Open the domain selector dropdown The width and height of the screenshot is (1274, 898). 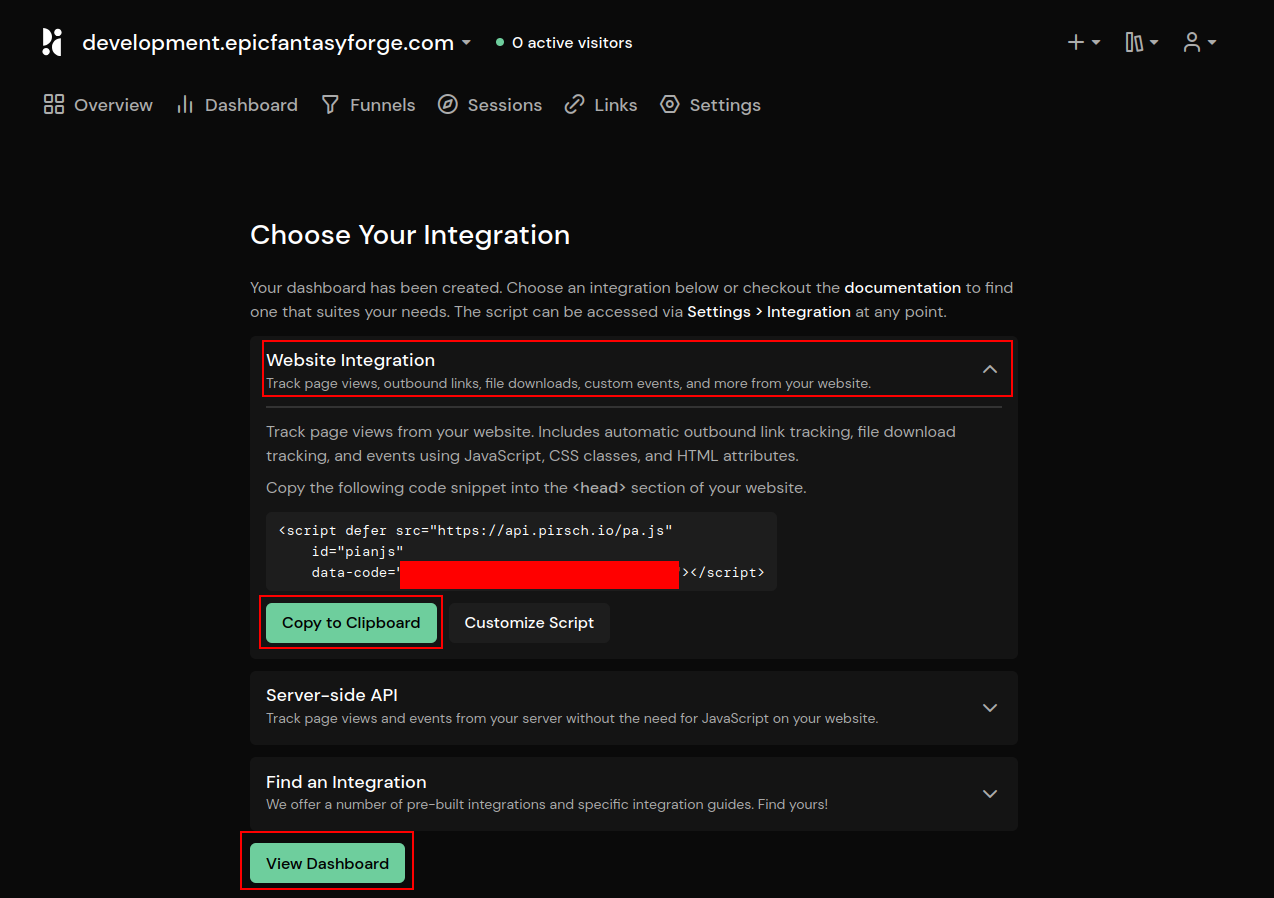click(276, 42)
